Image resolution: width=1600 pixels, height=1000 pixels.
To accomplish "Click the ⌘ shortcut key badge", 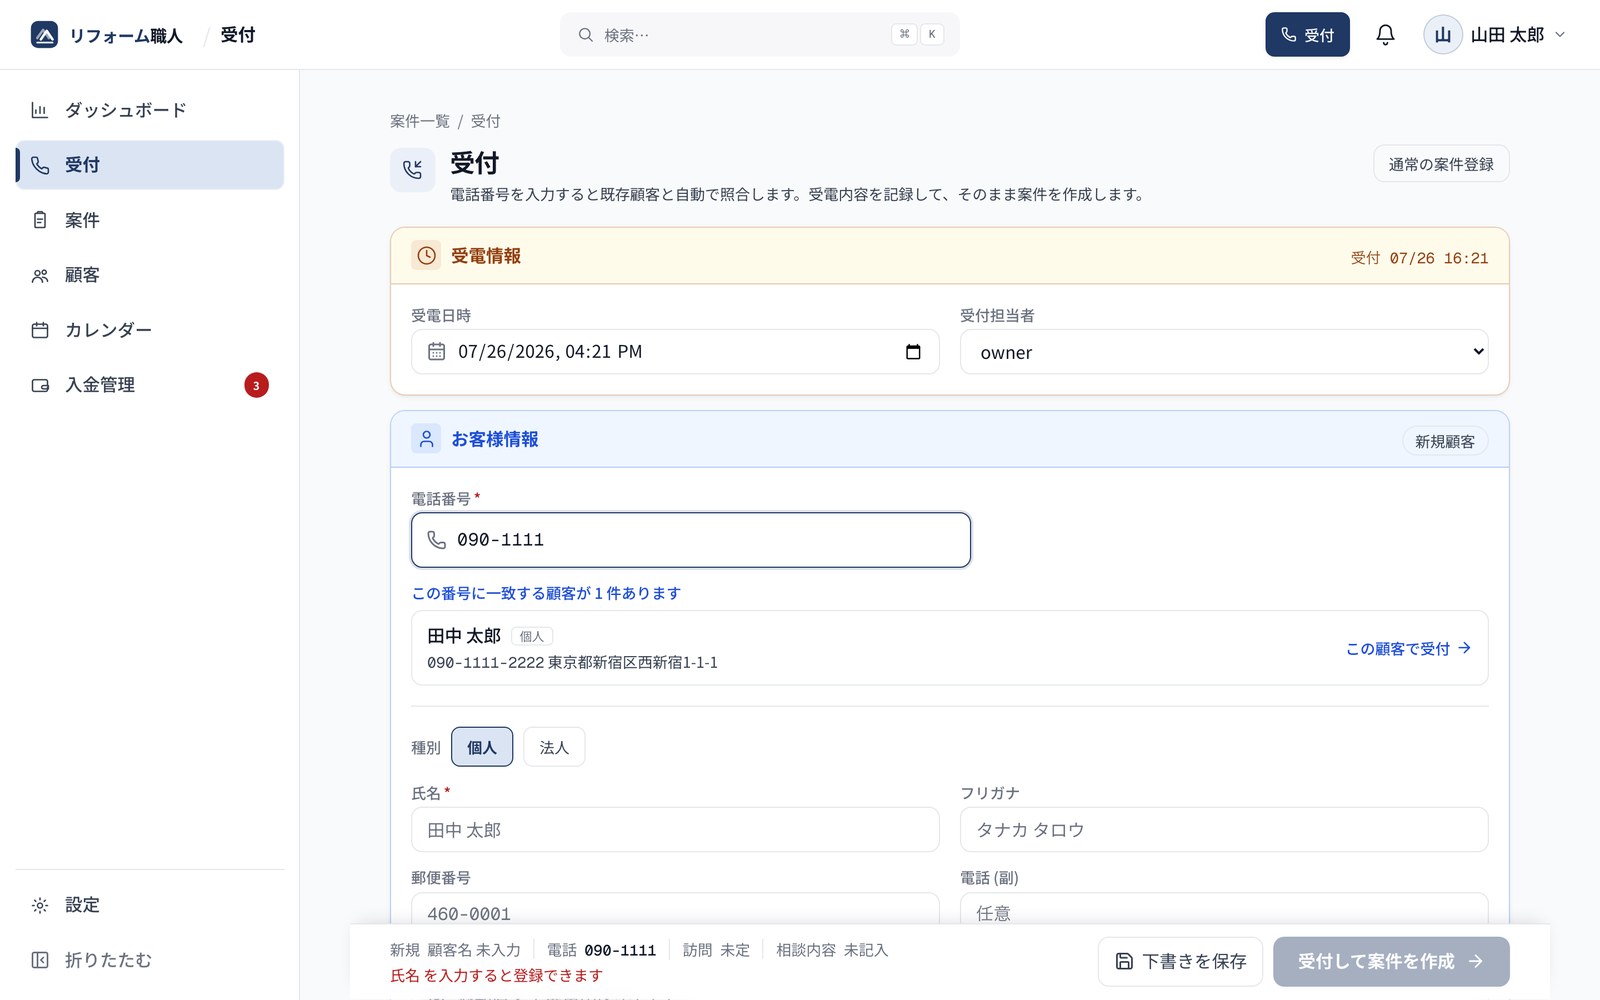I will [x=904, y=34].
